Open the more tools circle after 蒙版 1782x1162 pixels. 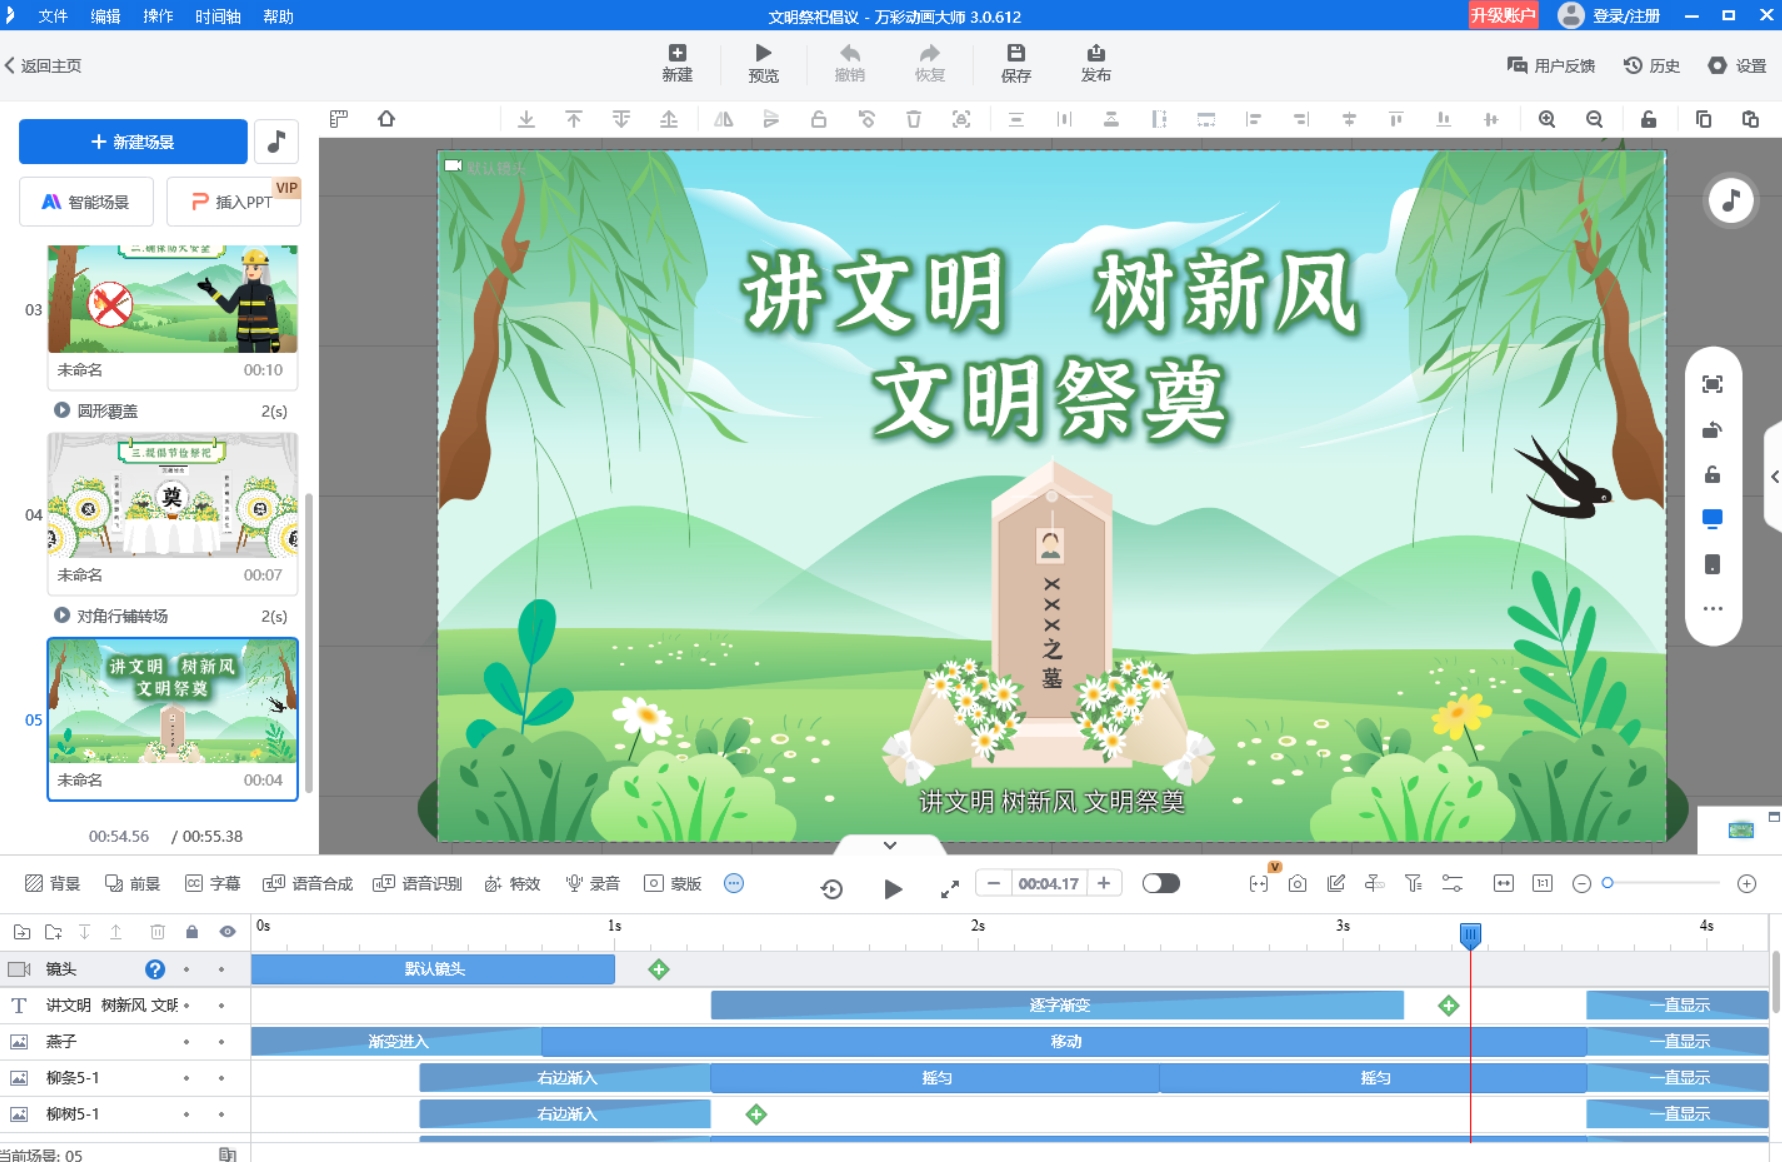coord(734,883)
